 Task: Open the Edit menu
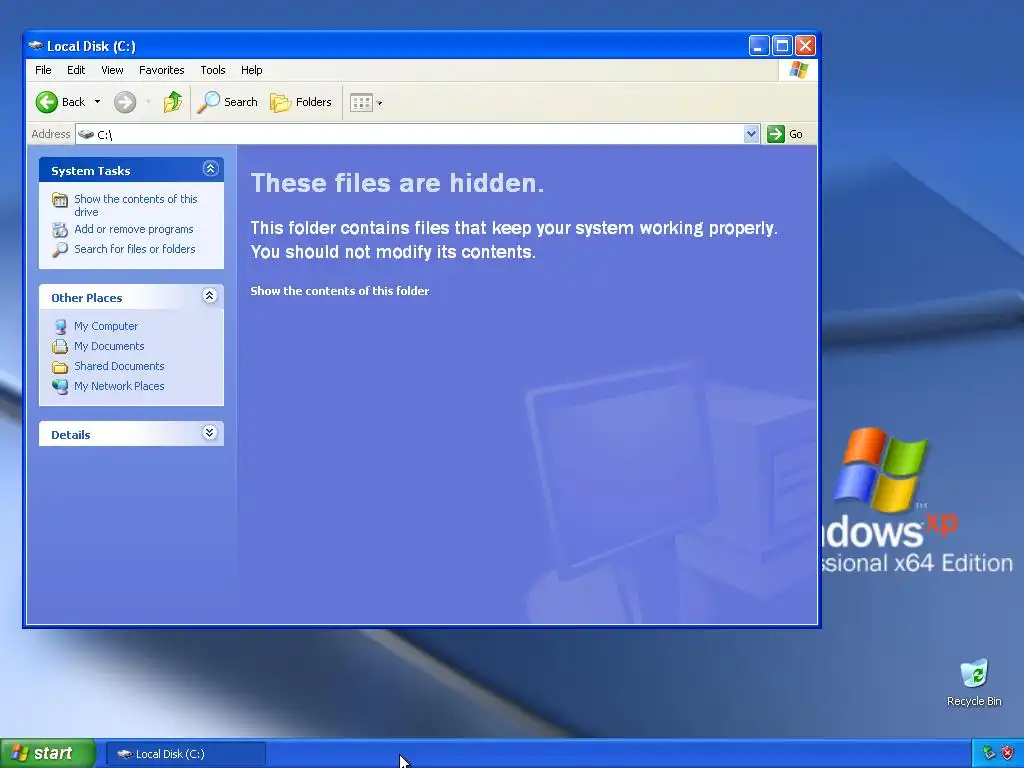point(76,70)
